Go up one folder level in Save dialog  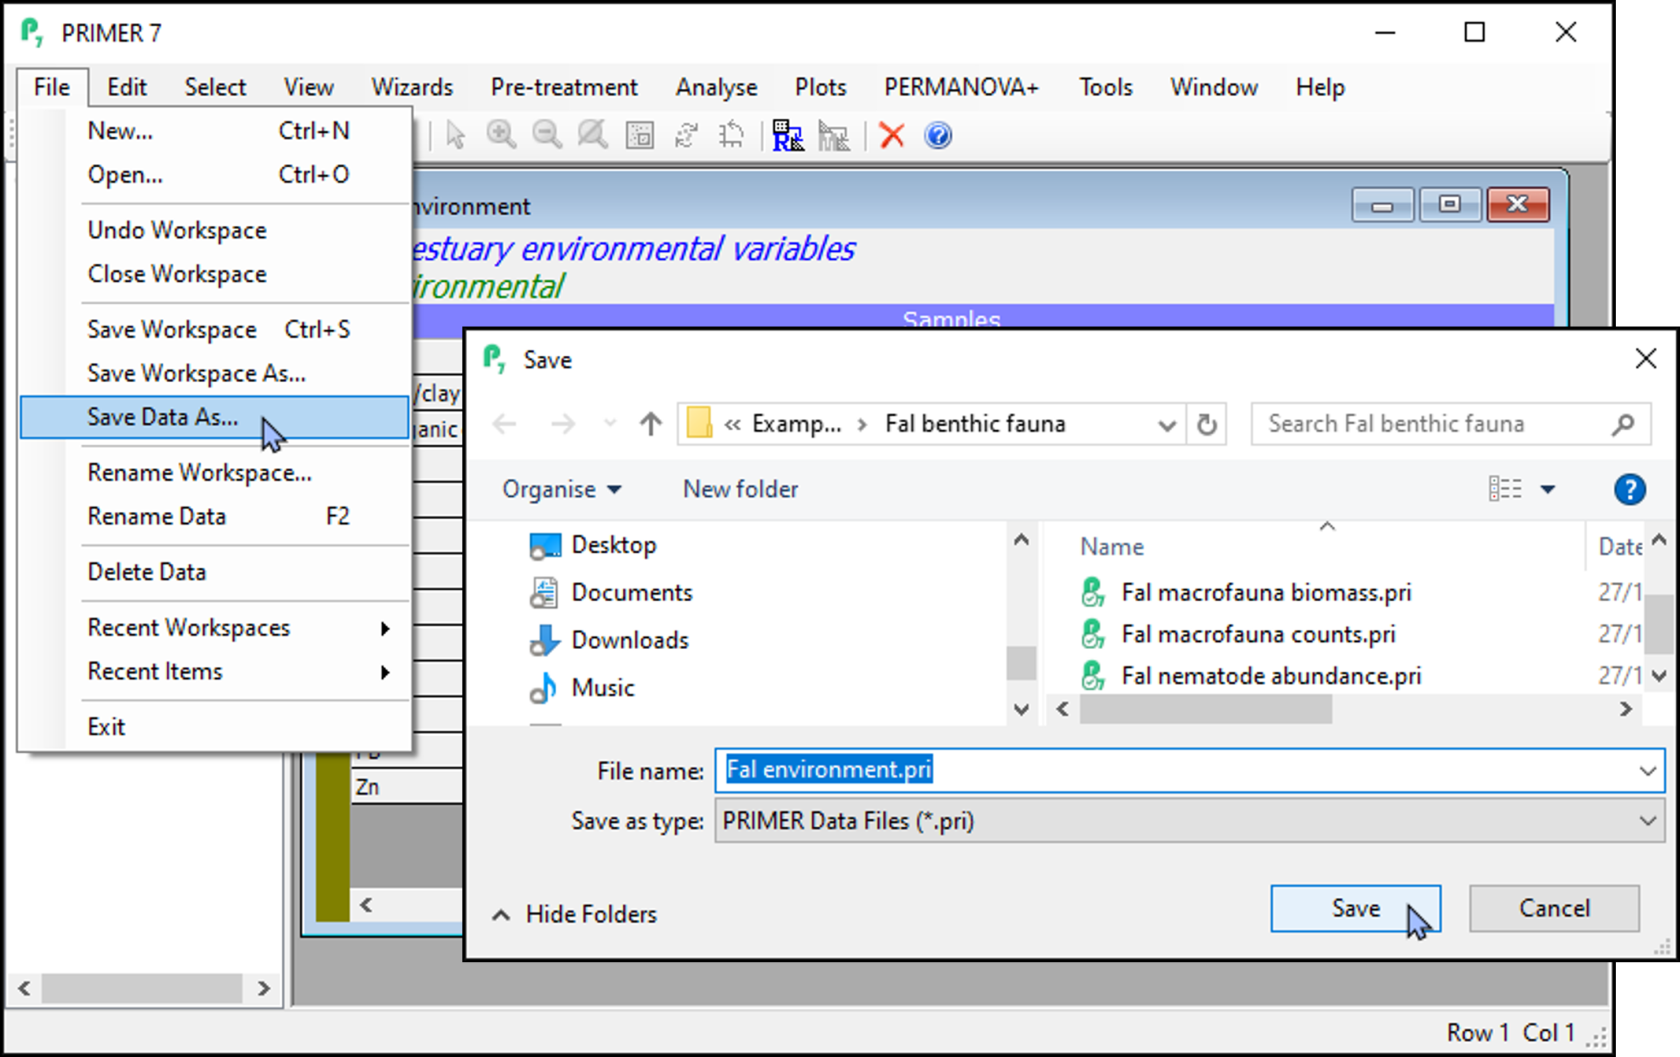point(651,424)
